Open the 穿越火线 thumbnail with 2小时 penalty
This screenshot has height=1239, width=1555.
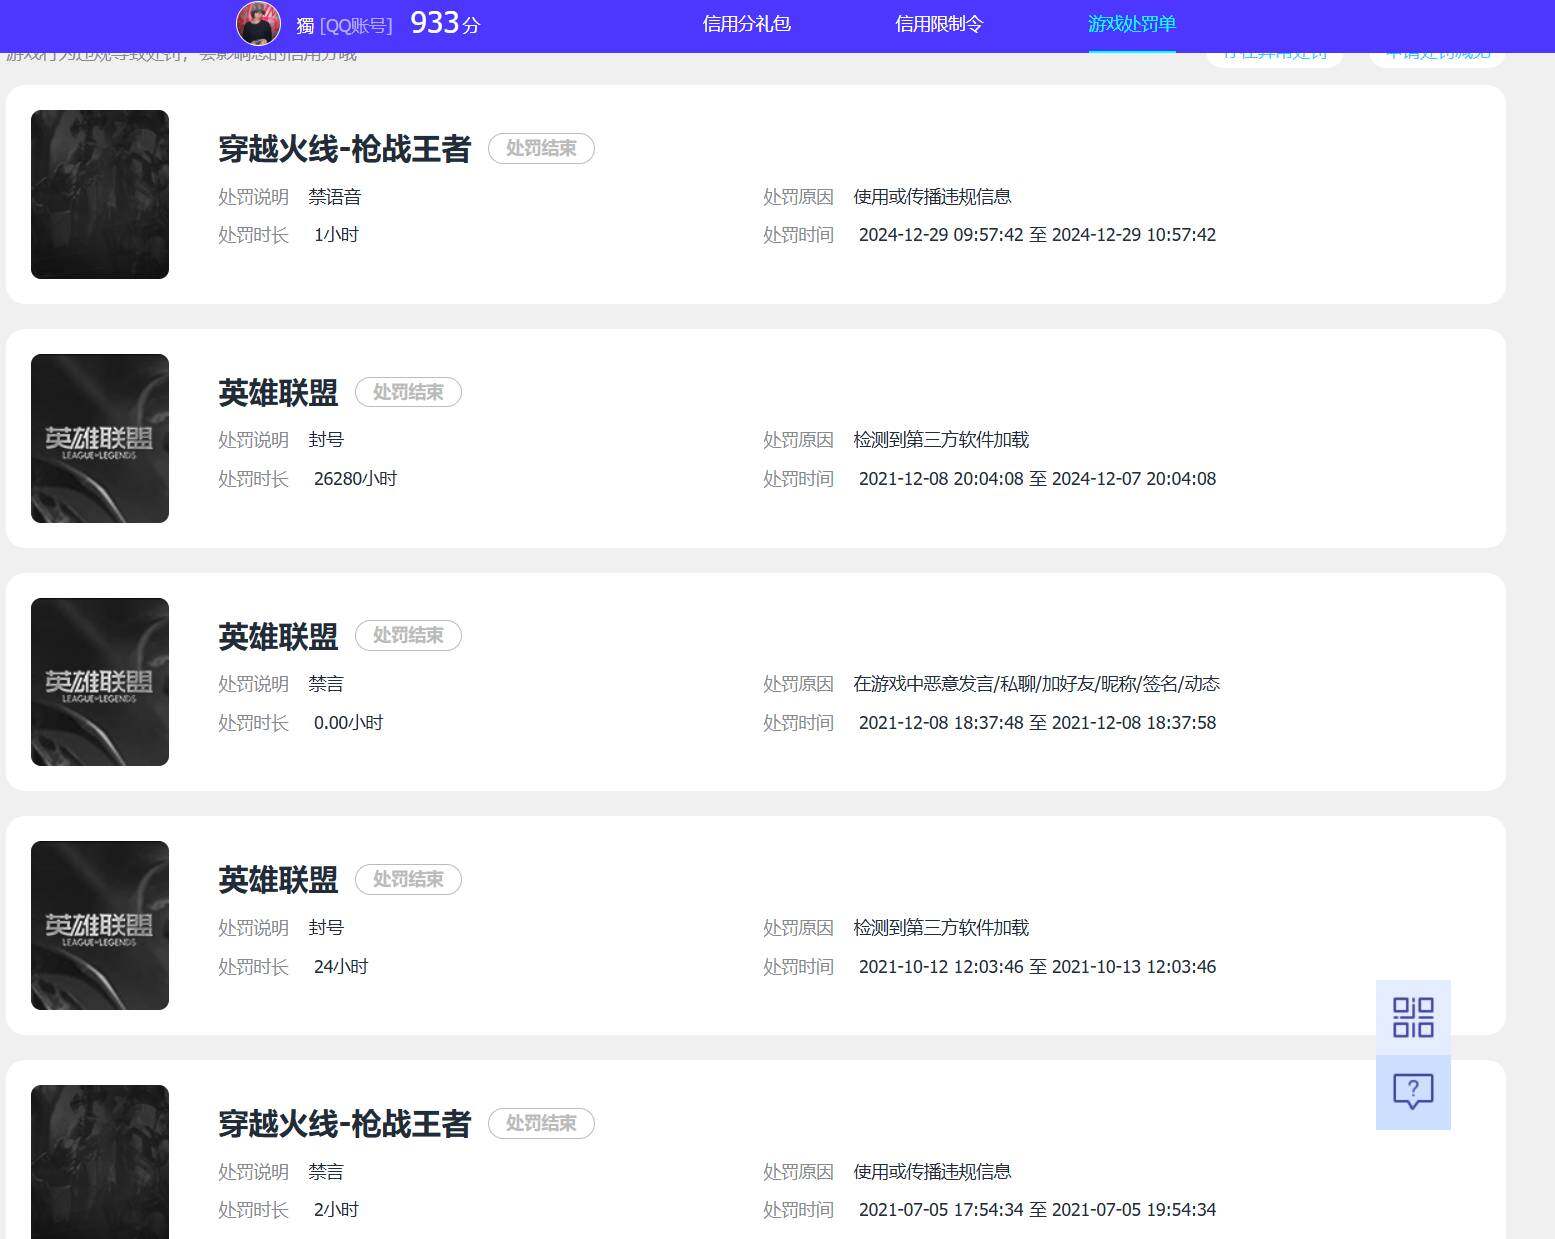point(100,1162)
